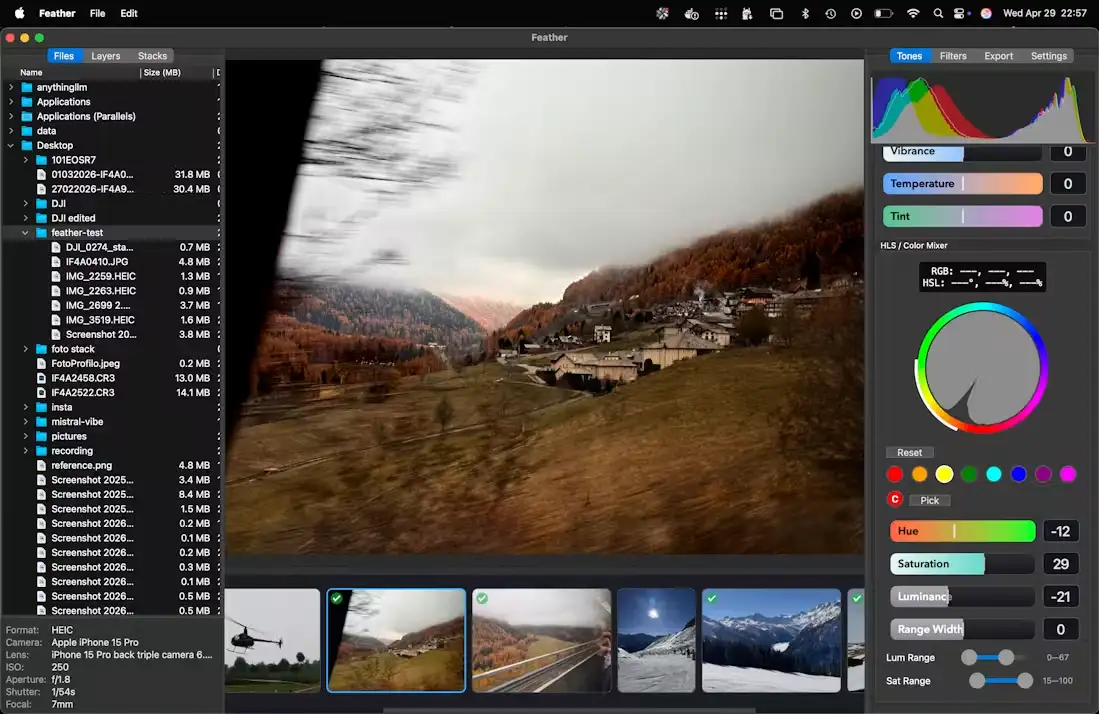The height and width of the screenshot is (714, 1099).
Task: Toggle checkmark on snowy mountains thumbnail
Action: click(712, 598)
